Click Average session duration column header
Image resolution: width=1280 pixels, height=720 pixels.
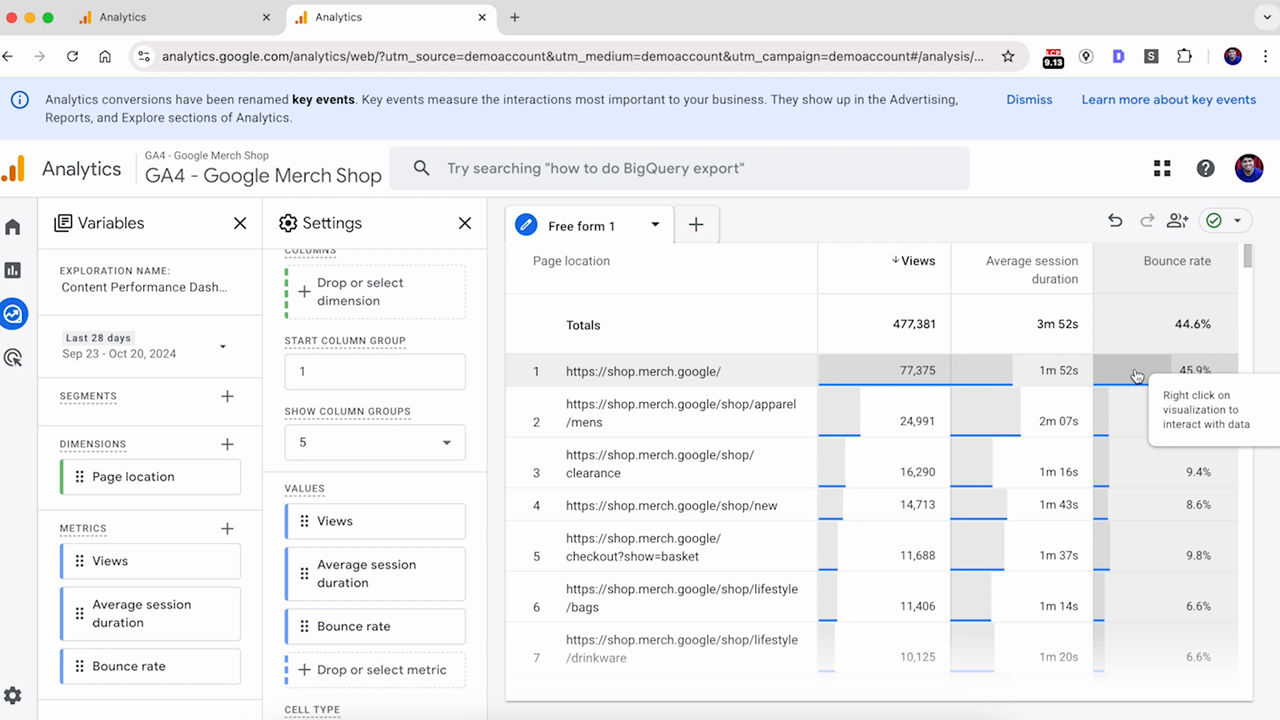coord(1032,270)
